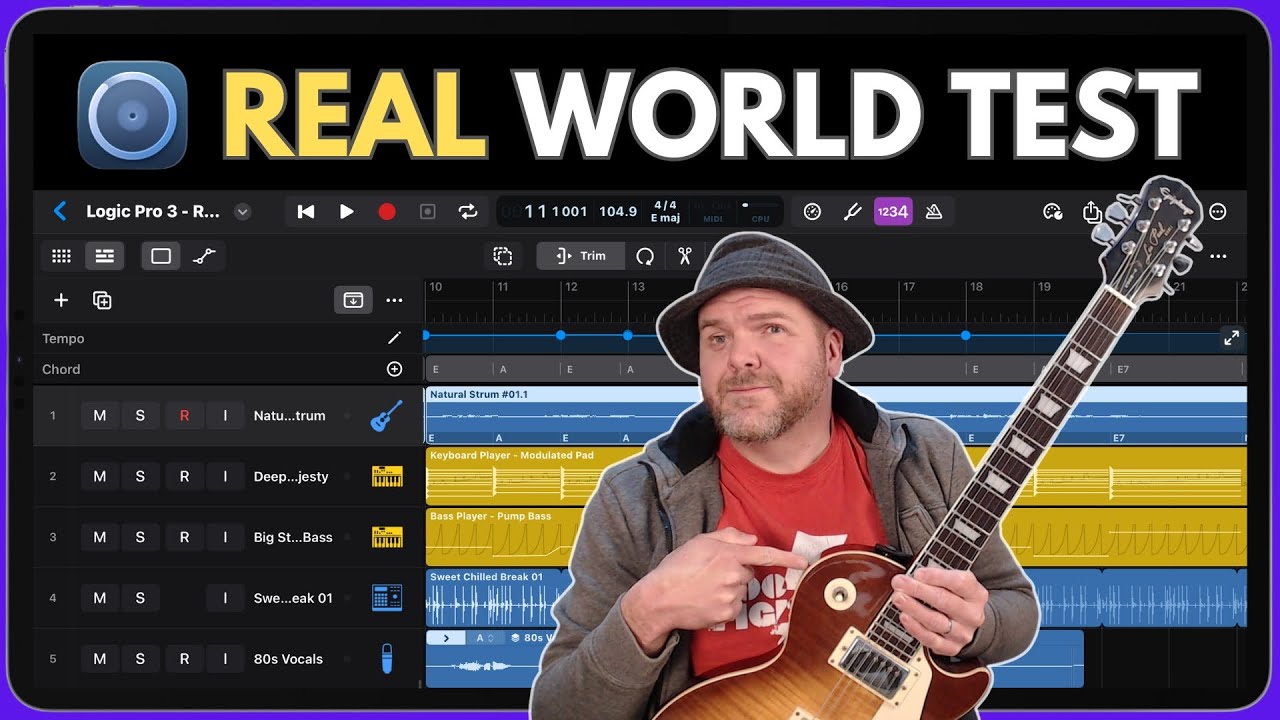The width and height of the screenshot is (1280, 720).
Task: Open the project title dropdown chevron
Action: coord(242,212)
